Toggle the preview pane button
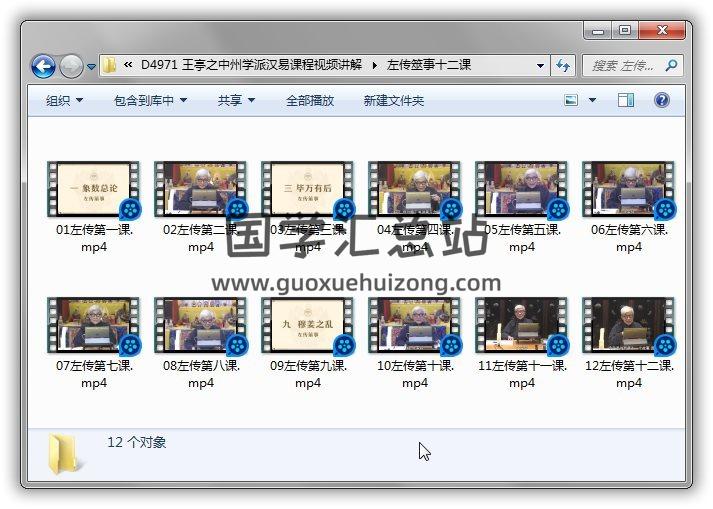Image resolution: width=713 pixels, height=509 pixels. pyautogui.click(x=626, y=100)
